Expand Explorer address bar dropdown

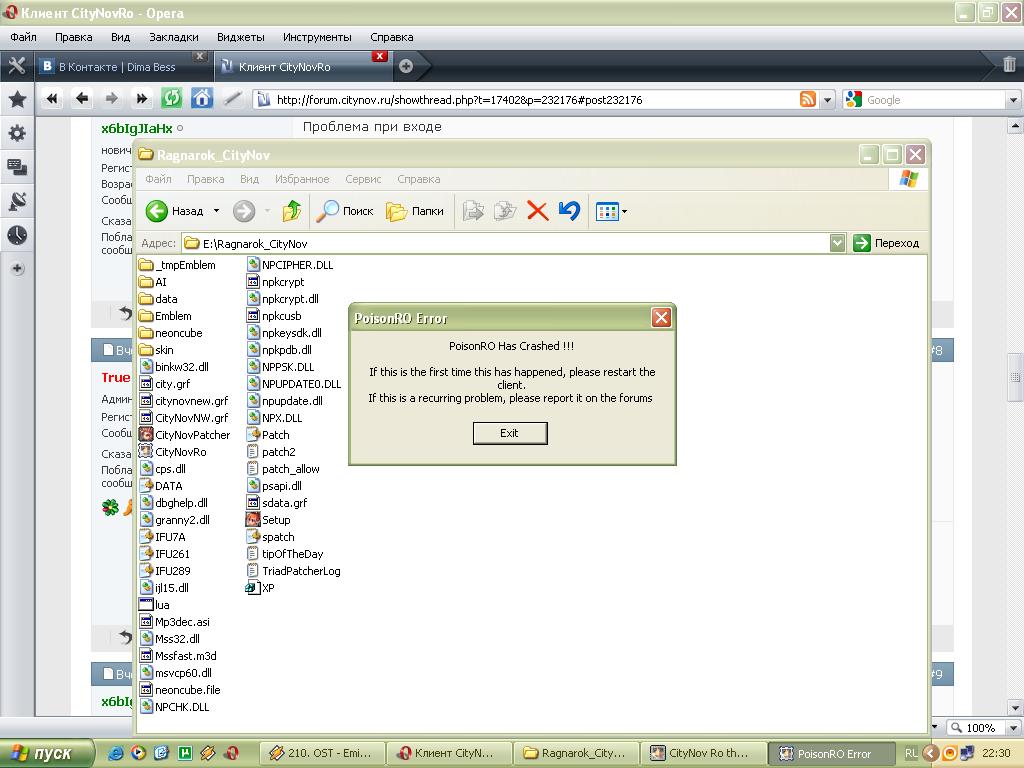(x=837, y=244)
